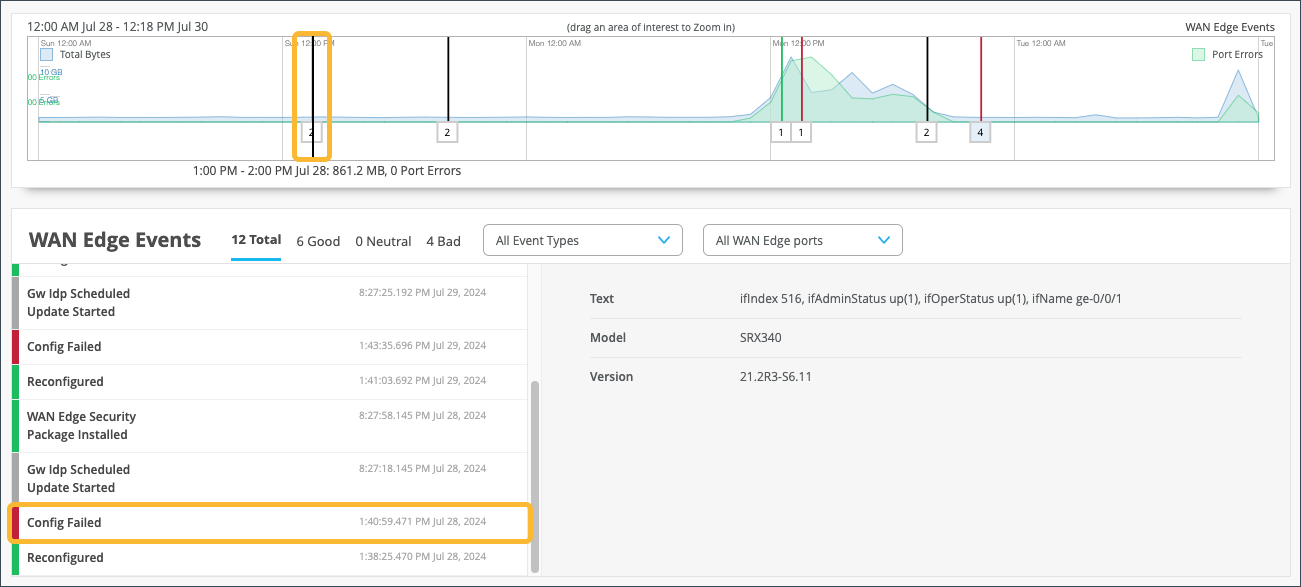Select the 12 Total events tab

point(255,240)
